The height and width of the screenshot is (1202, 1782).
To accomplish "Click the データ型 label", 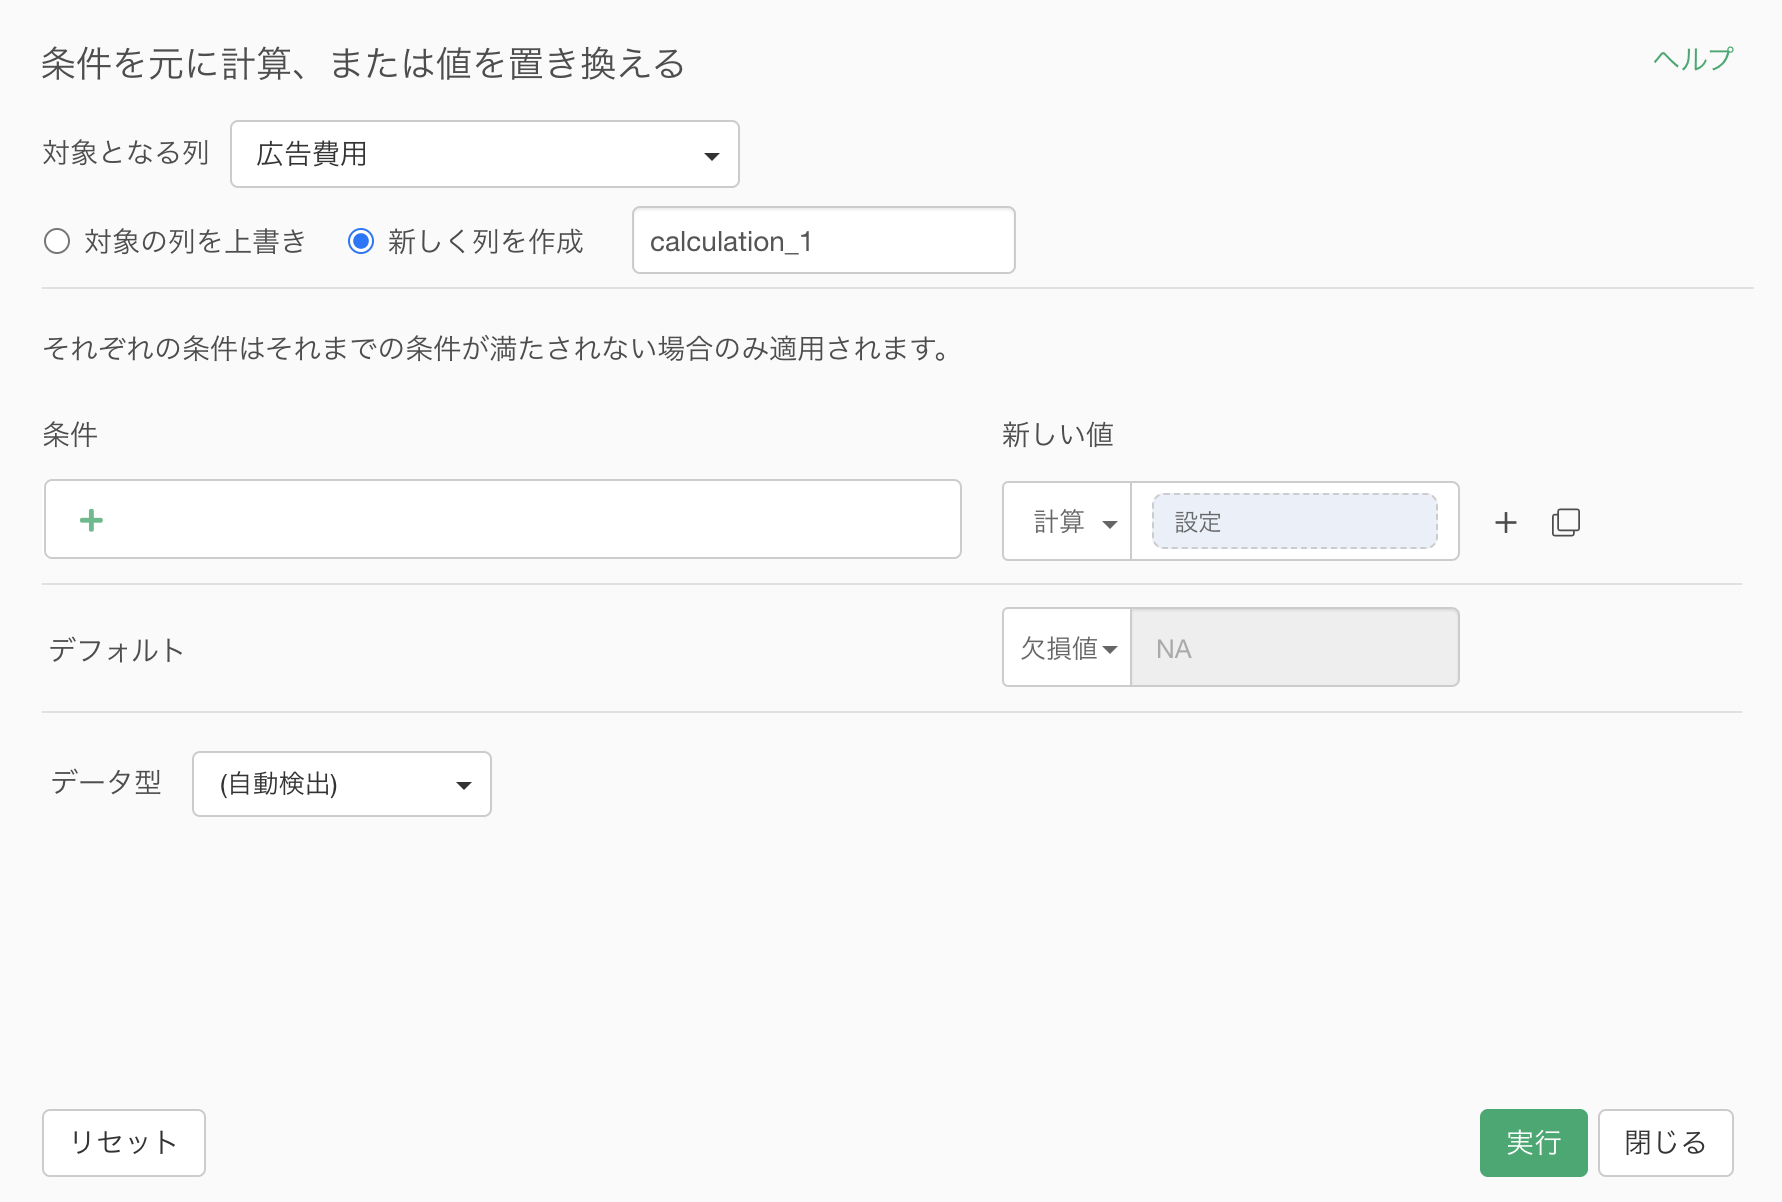I will [106, 782].
